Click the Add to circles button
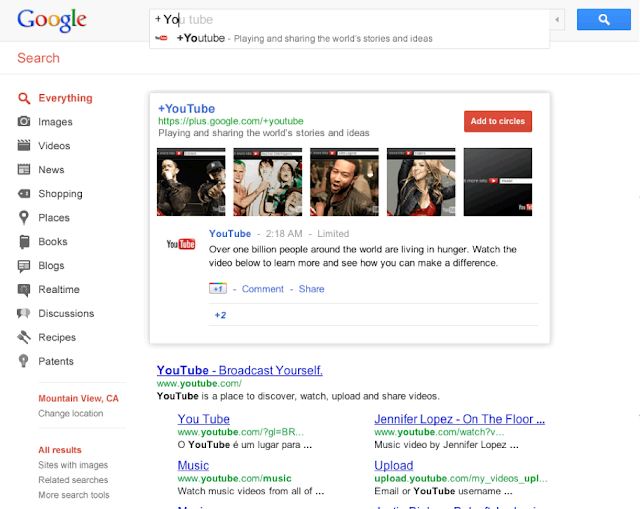Viewport: 640px width, 509px height. pyautogui.click(x=498, y=121)
